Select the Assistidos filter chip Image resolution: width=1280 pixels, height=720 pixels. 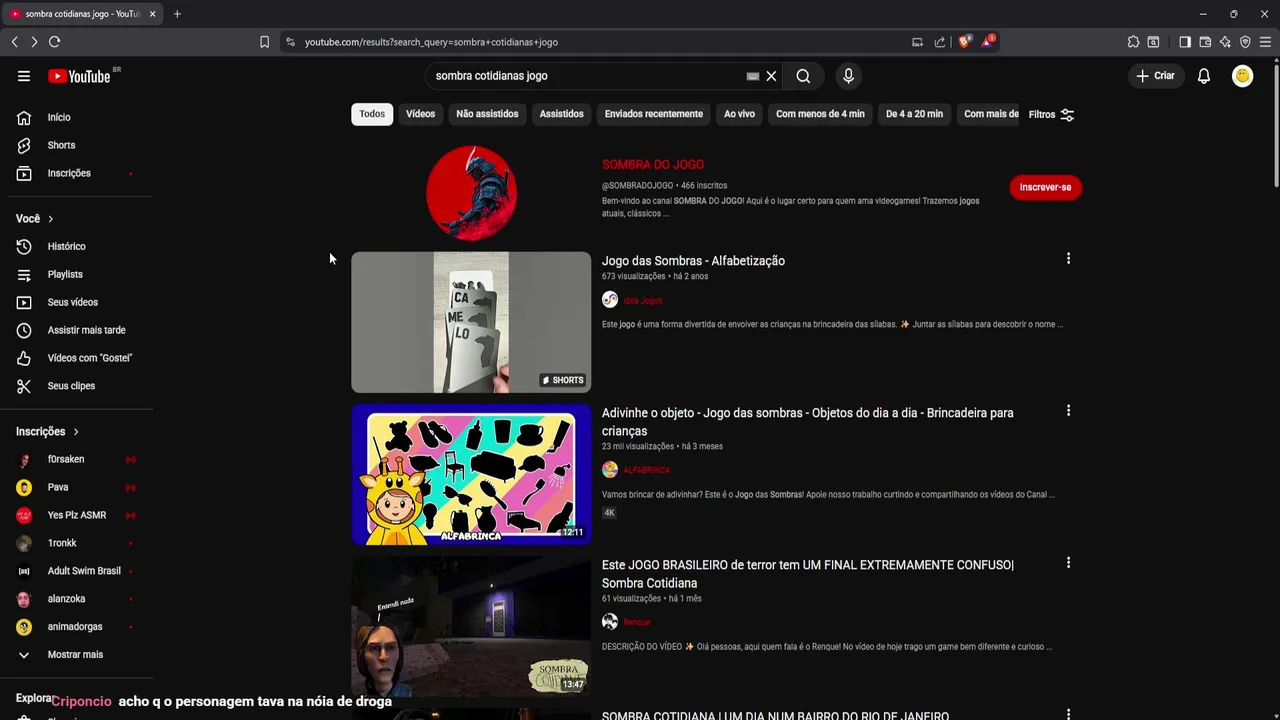pos(561,114)
